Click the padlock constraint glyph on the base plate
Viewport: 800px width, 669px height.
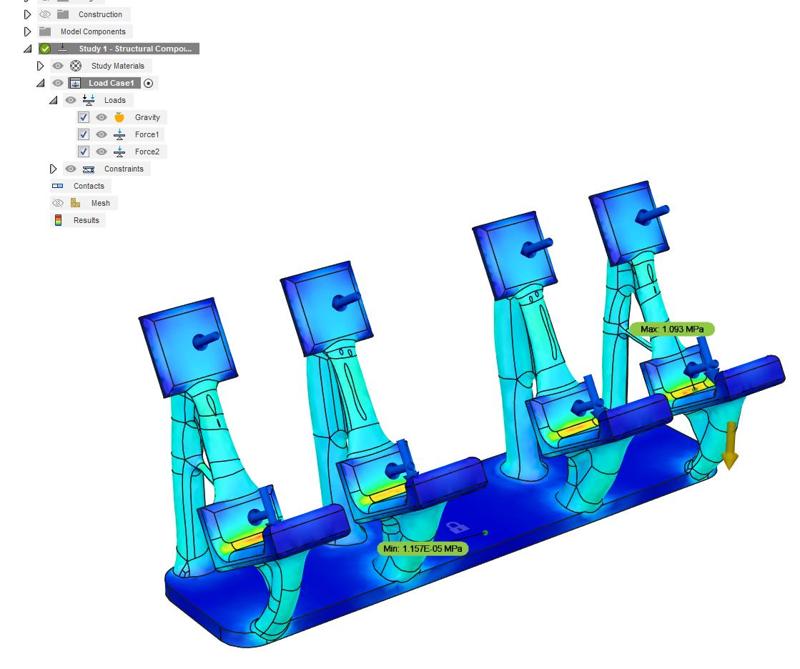[x=457, y=528]
